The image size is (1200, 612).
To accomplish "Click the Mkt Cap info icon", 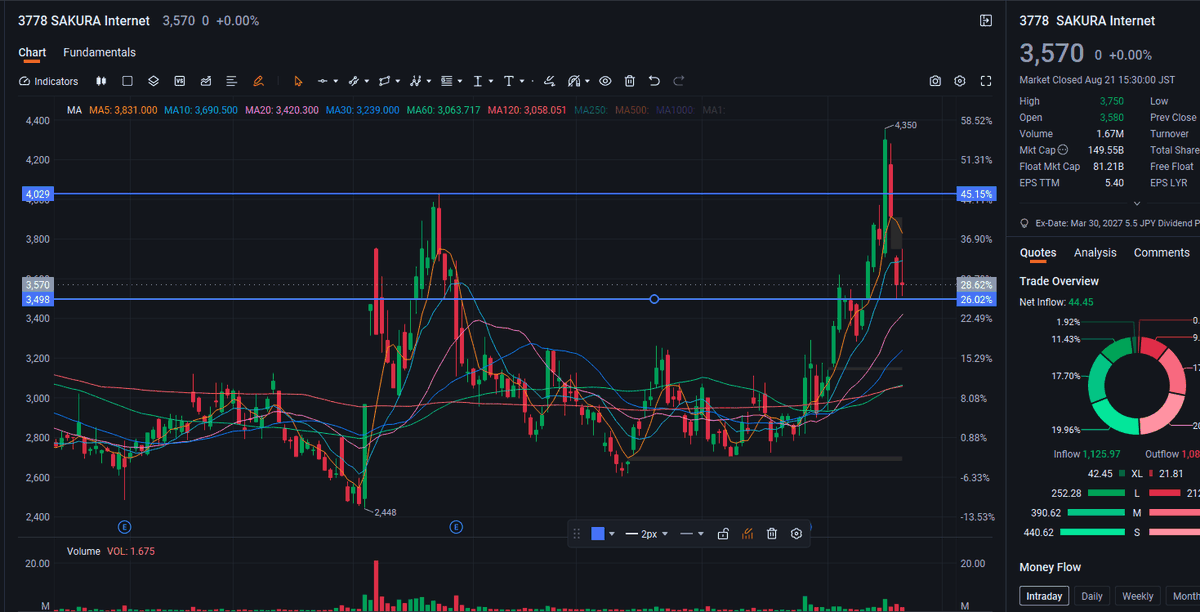I will pos(1063,150).
